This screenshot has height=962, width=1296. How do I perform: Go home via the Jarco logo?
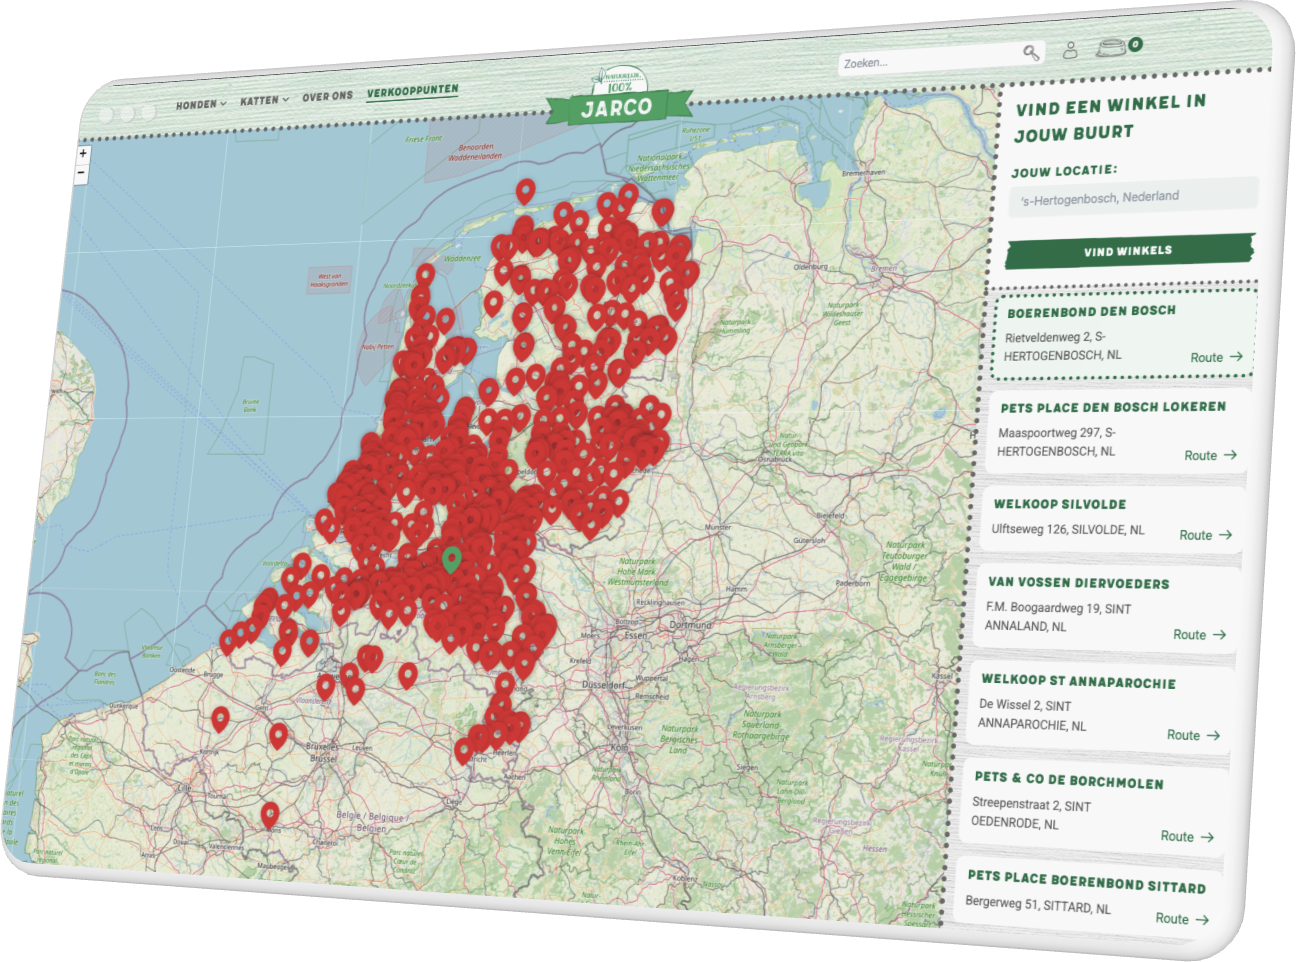(618, 99)
